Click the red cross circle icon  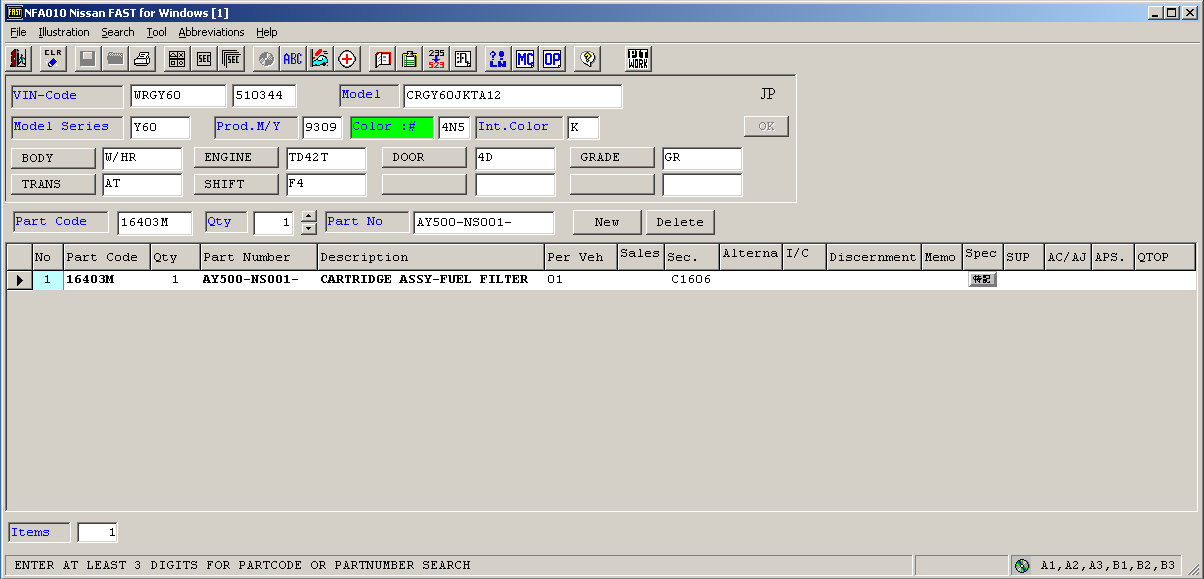[x=347, y=59]
